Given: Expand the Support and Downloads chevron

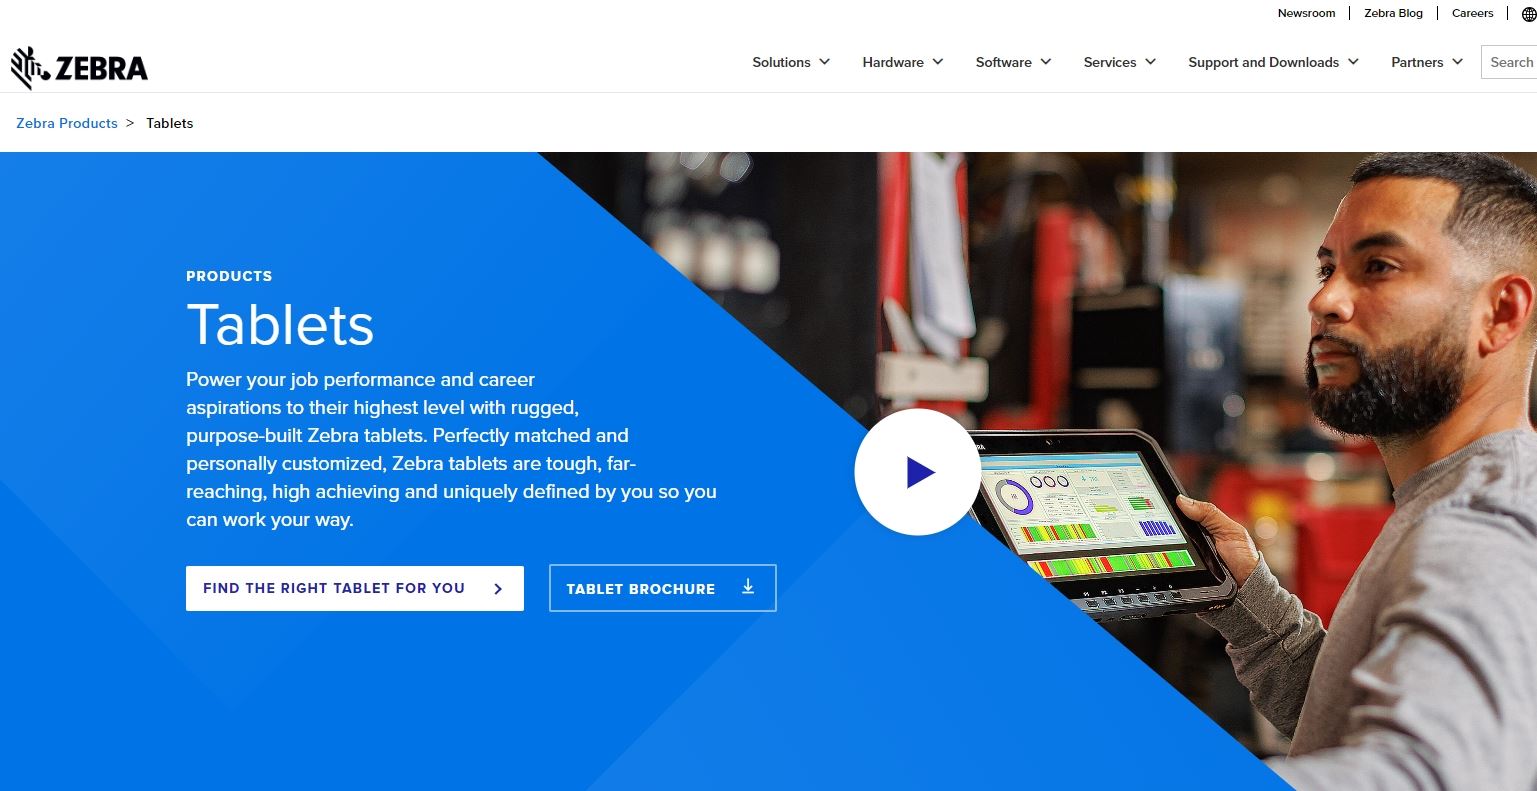Looking at the screenshot, I should tap(1353, 62).
